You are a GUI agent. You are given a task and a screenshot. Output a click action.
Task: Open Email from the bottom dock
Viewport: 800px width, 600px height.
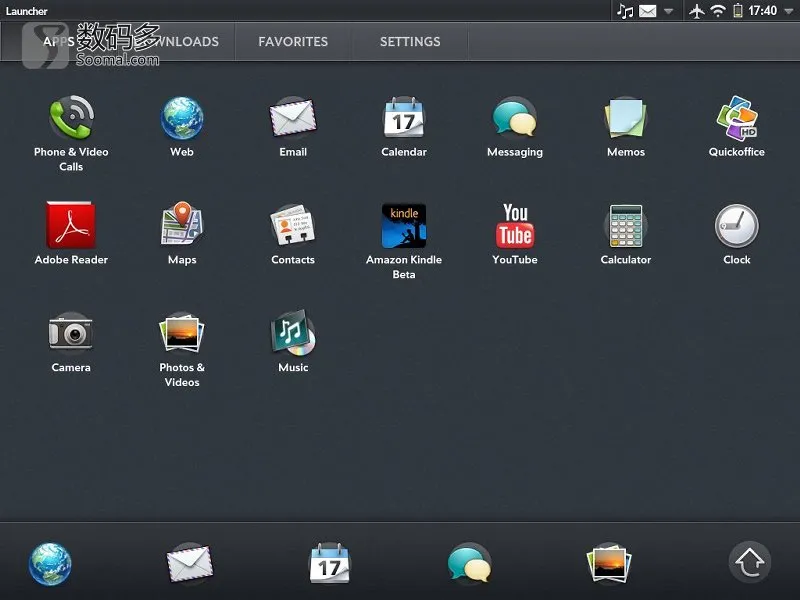[190, 563]
